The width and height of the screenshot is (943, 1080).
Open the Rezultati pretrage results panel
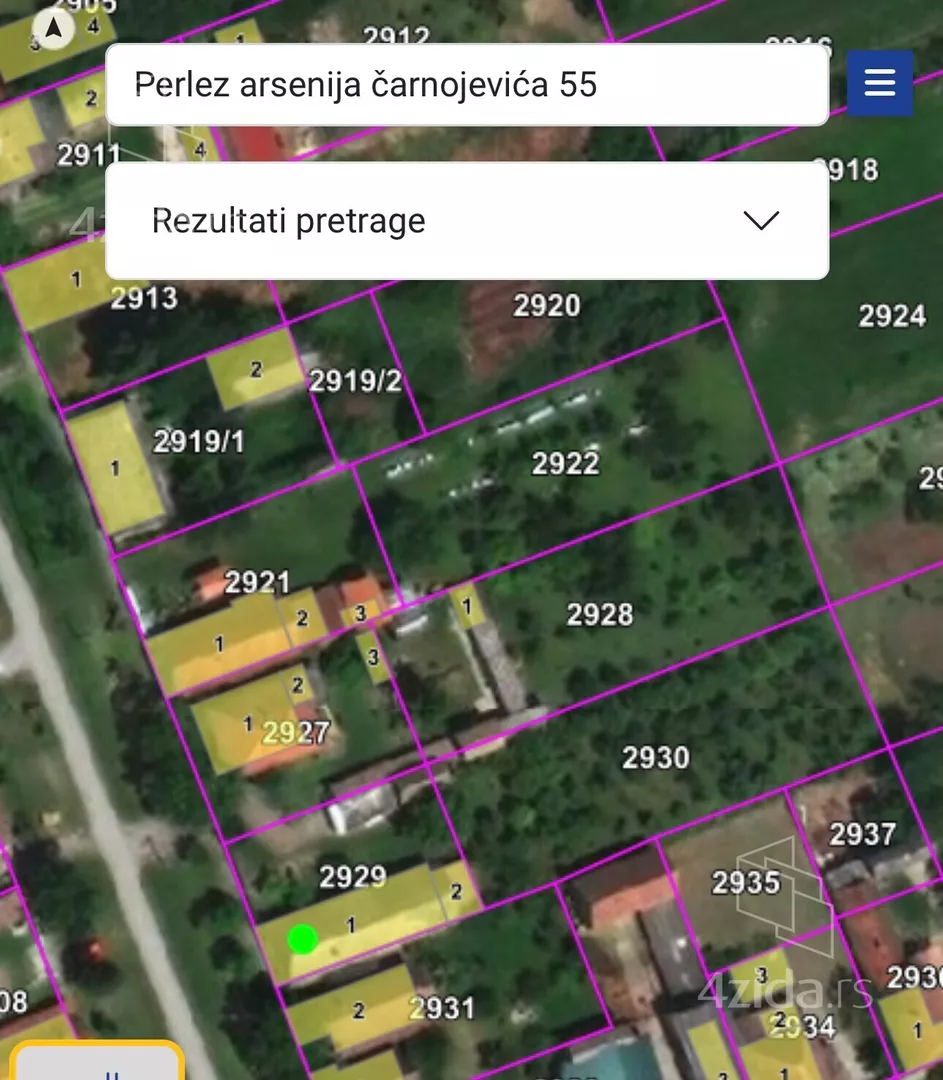[x=467, y=220]
